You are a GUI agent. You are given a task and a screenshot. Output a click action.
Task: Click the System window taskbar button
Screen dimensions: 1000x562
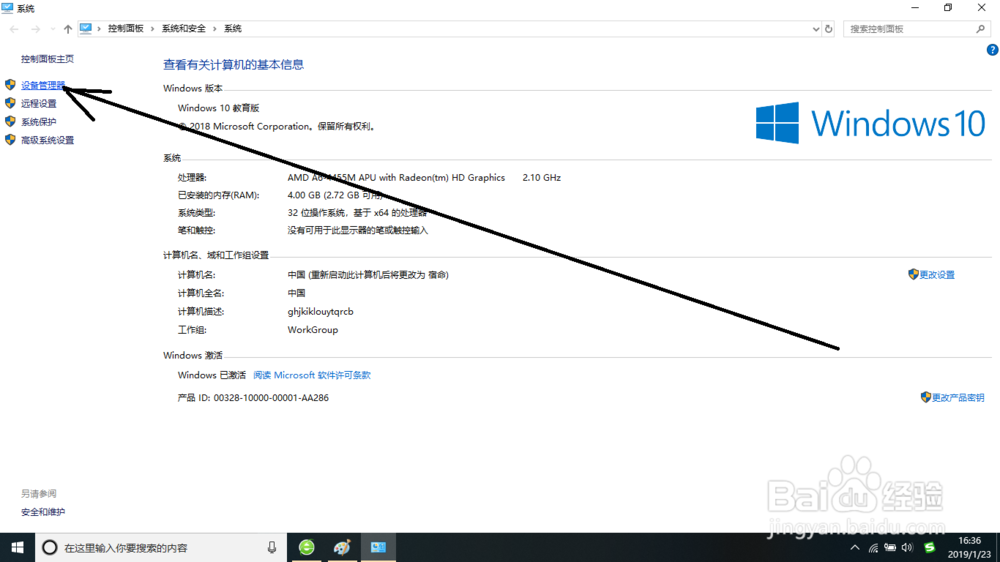378,547
